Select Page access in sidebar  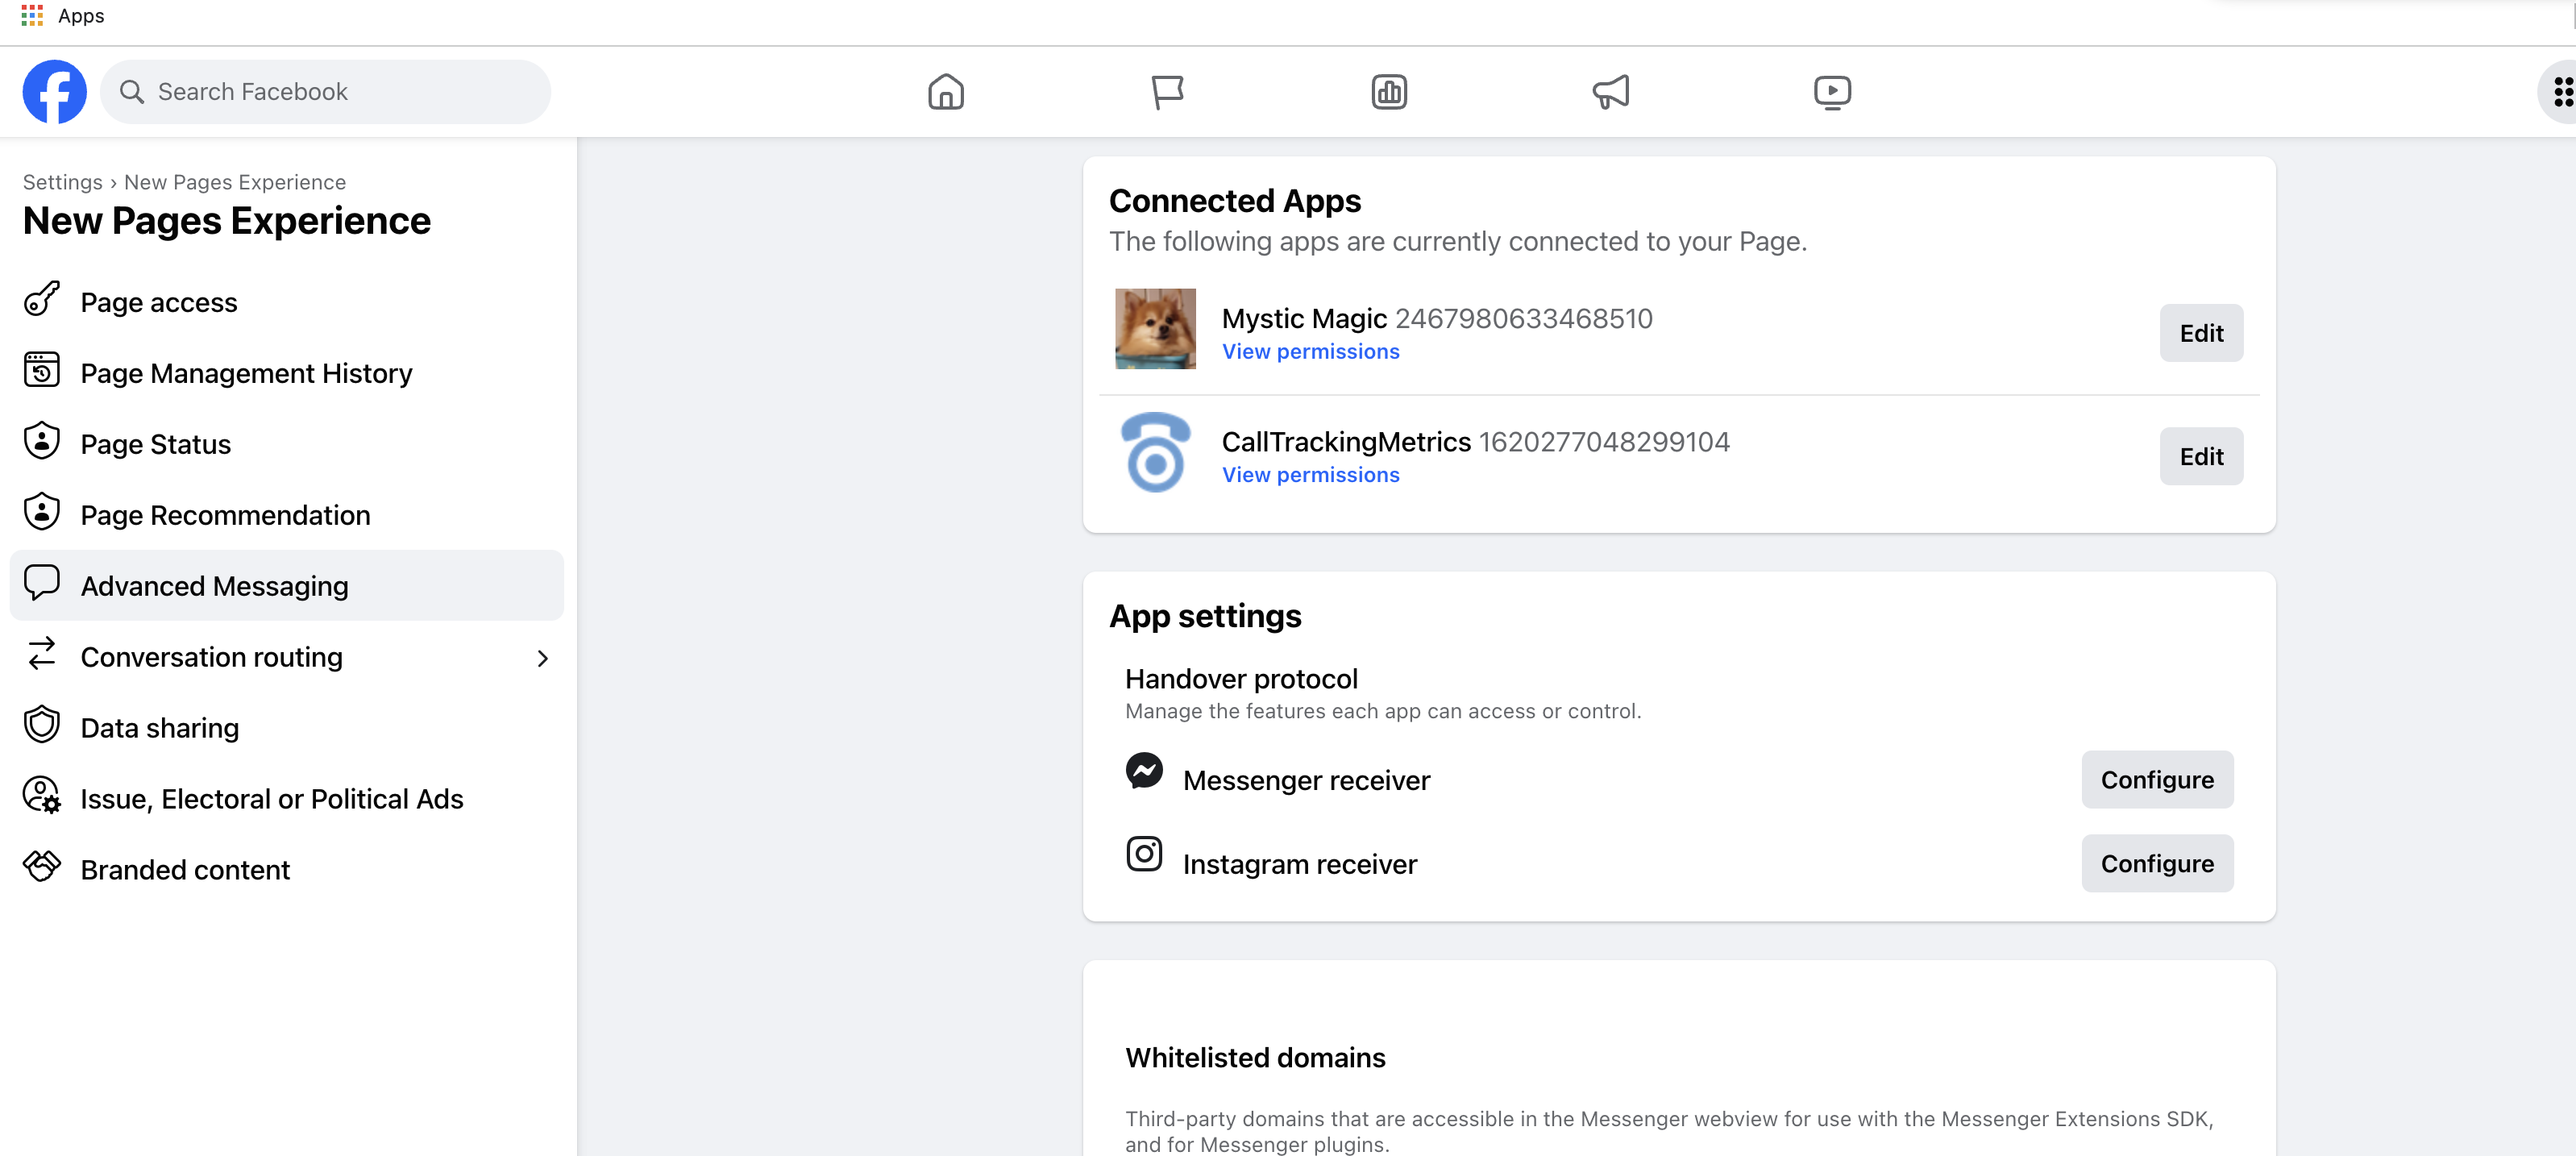tap(159, 302)
